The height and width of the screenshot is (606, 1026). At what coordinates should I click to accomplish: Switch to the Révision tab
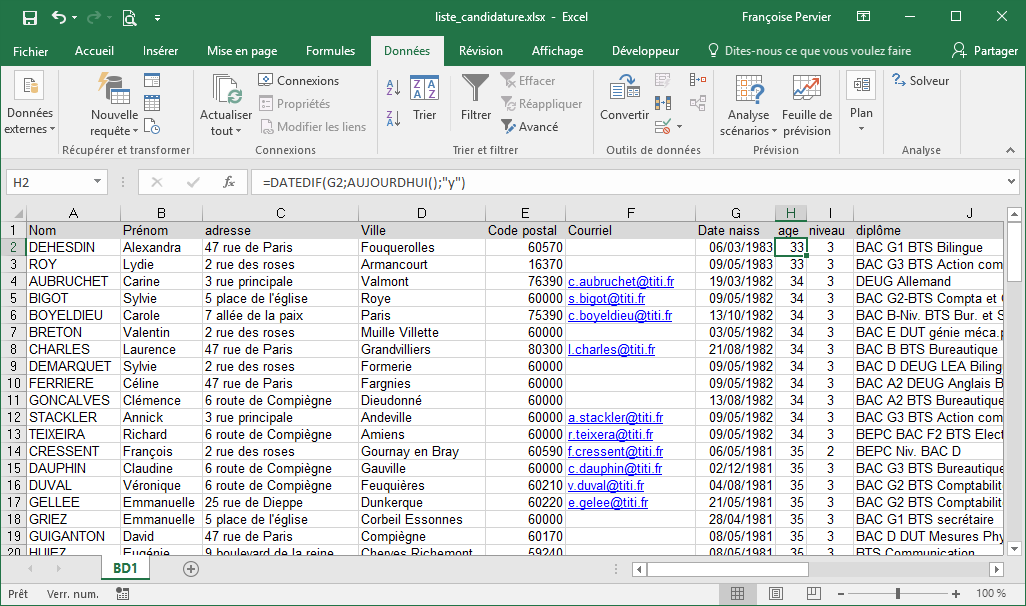[x=481, y=51]
